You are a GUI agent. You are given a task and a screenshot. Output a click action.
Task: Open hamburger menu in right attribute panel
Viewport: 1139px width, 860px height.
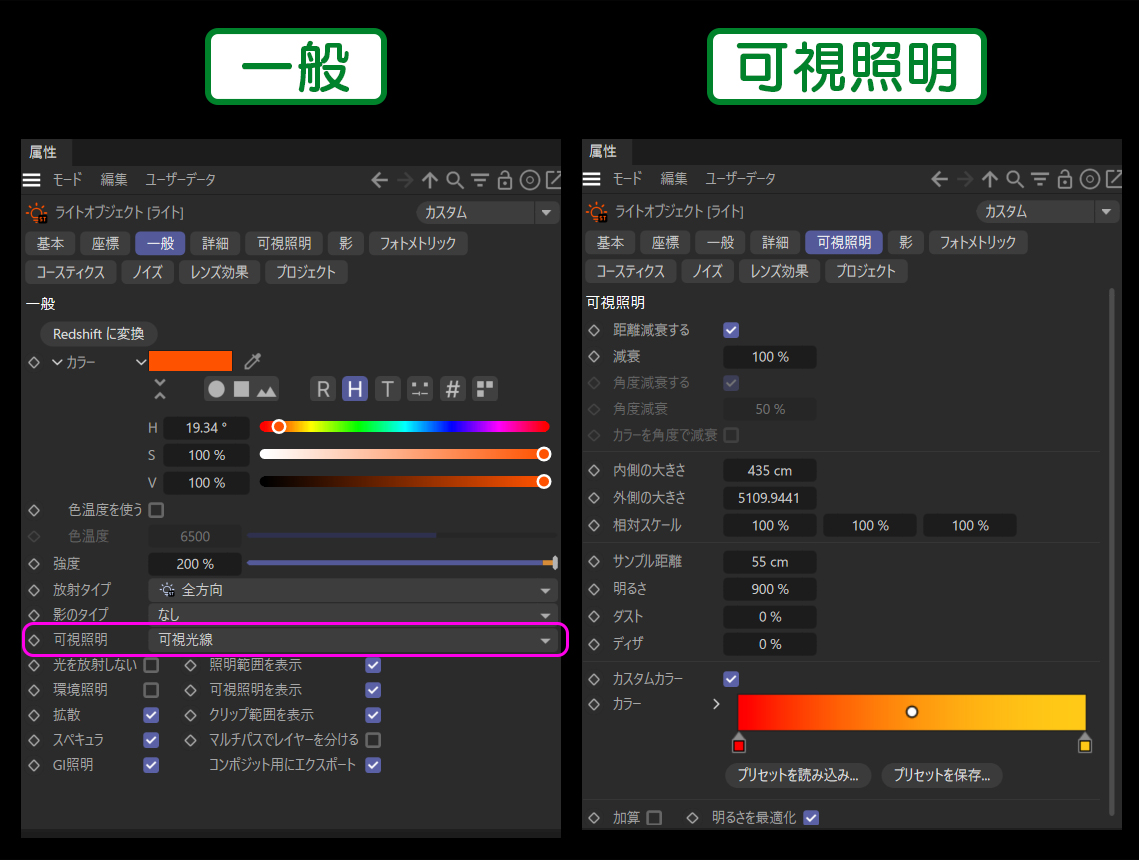pyautogui.click(x=592, y=179)
